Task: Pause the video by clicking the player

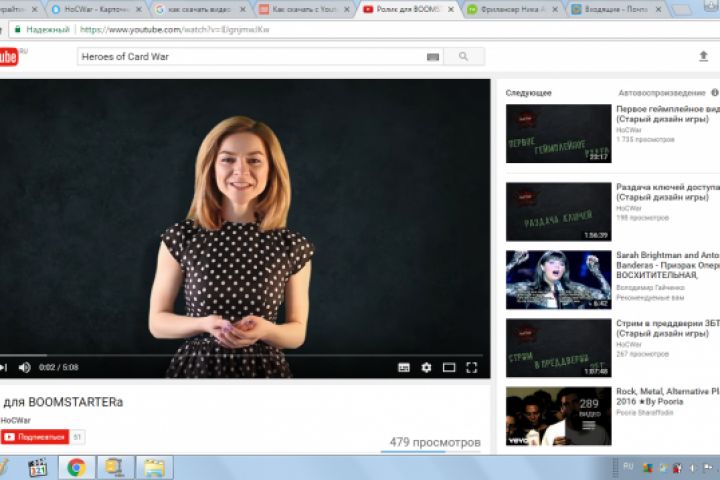Action: (245, 216)
